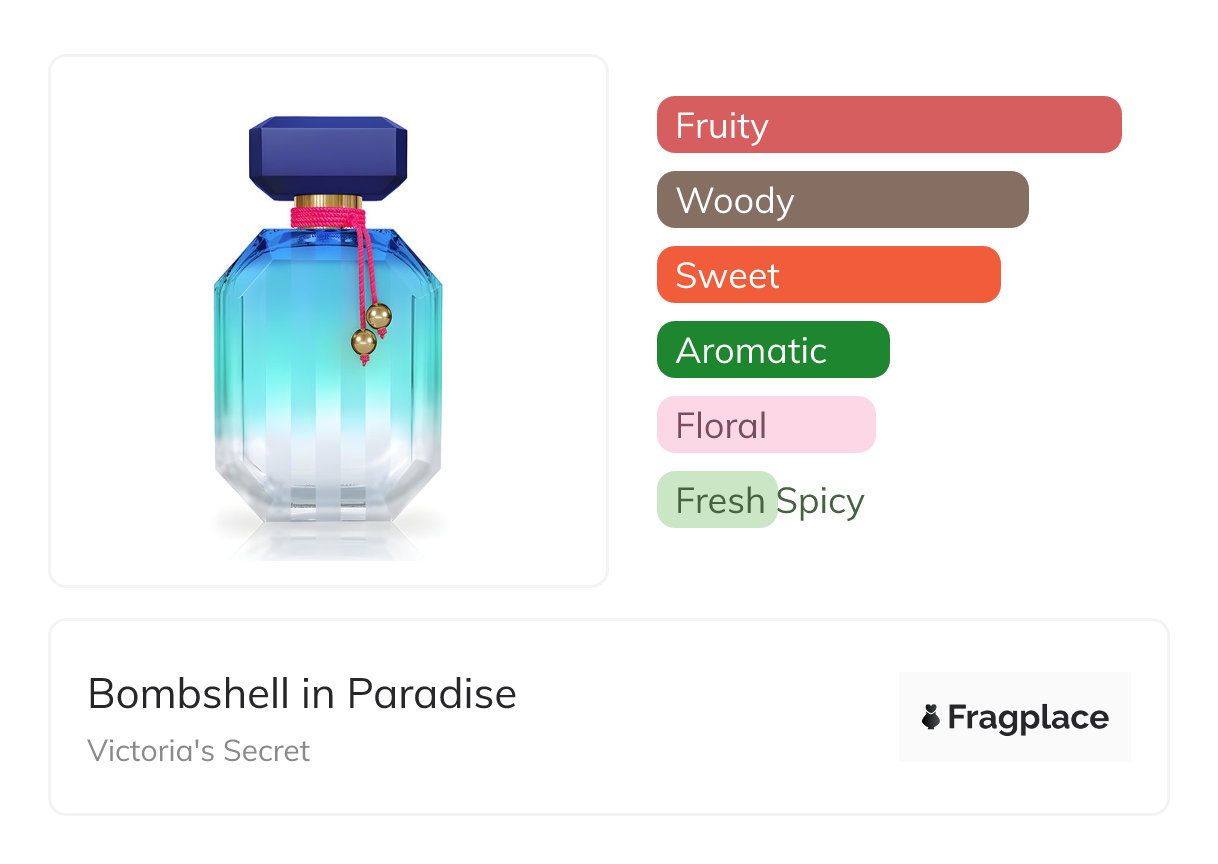Select the pink Floral accord bar

(x=765, y=425)
